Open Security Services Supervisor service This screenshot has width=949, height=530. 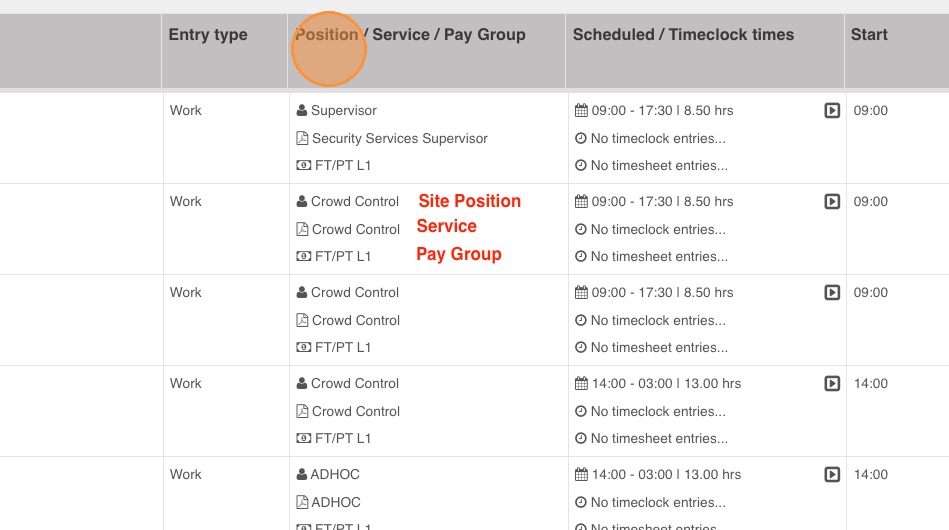click(400, 139)
